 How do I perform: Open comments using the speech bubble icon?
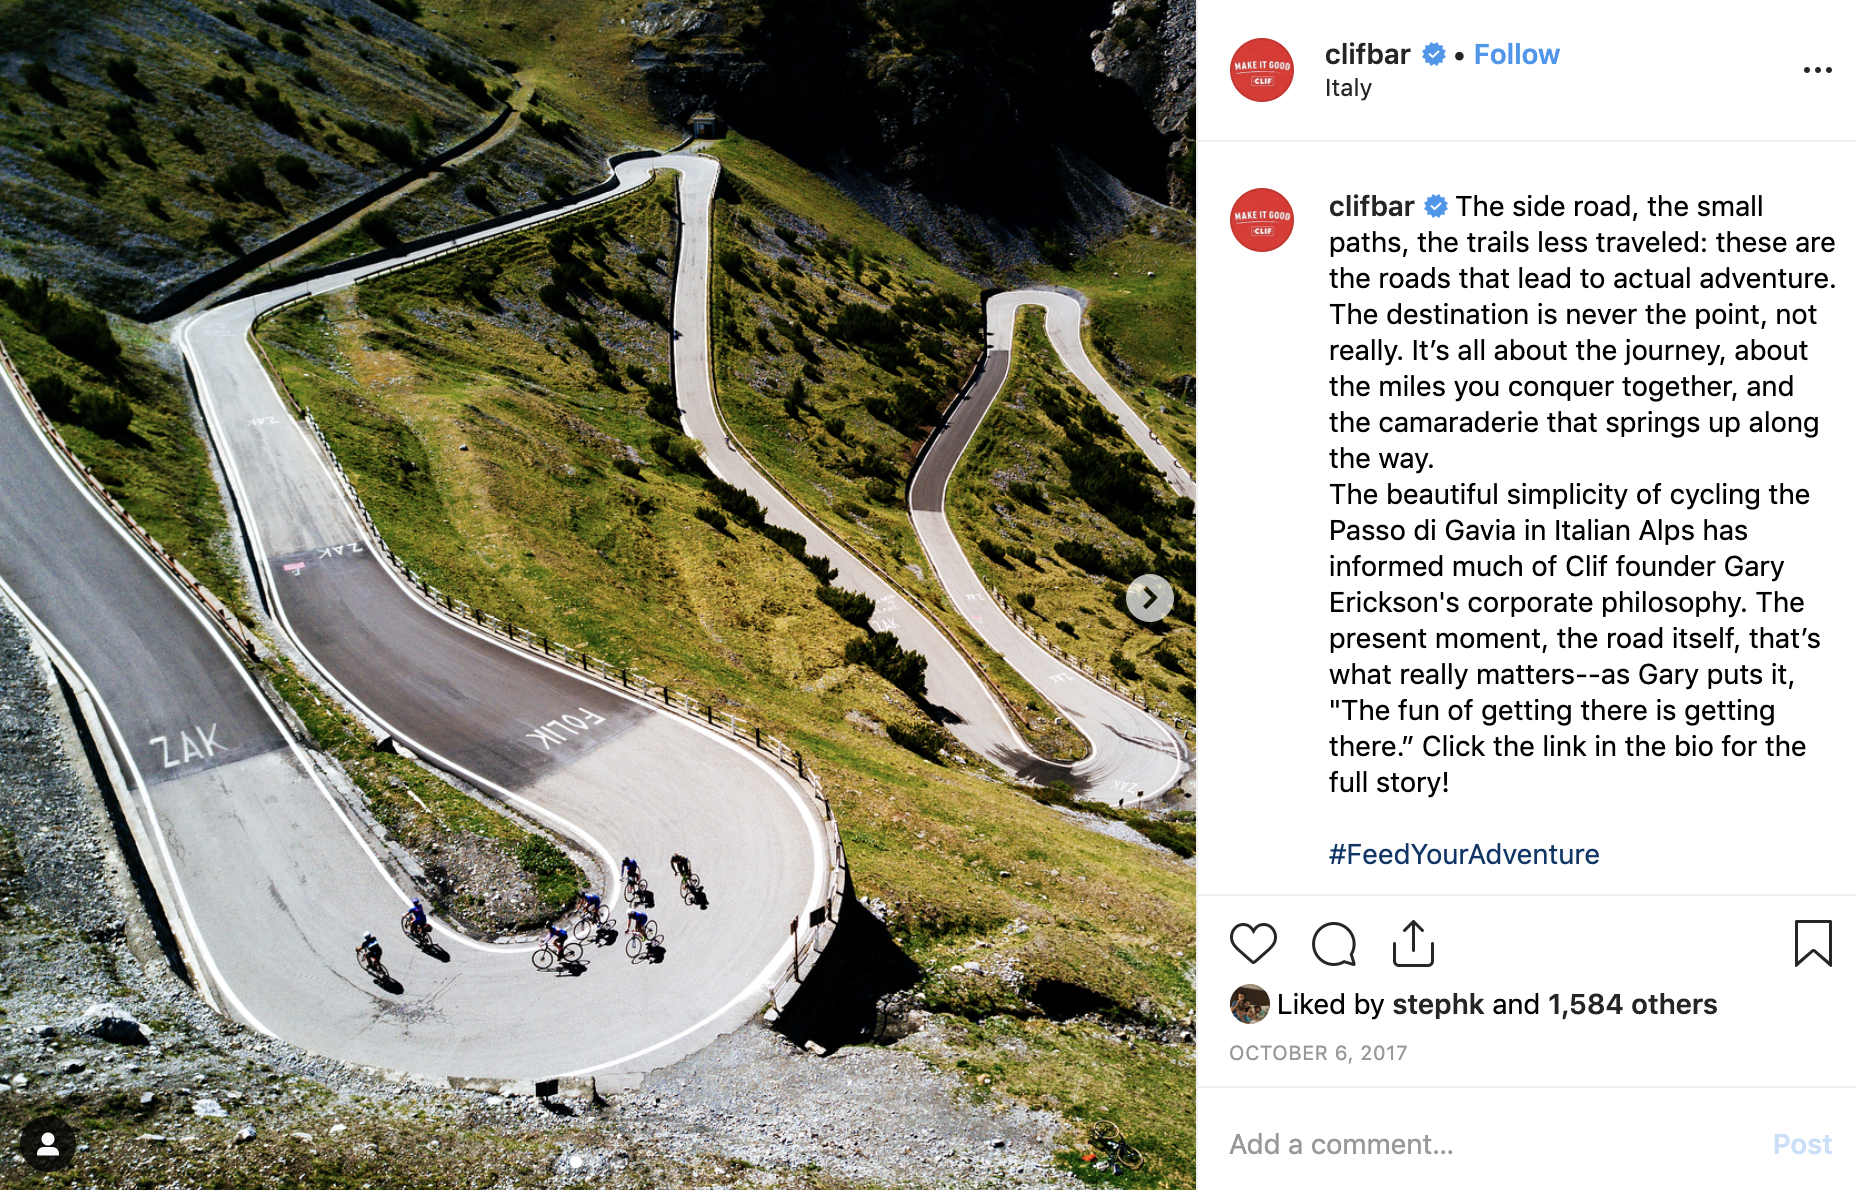(1333, 943)
